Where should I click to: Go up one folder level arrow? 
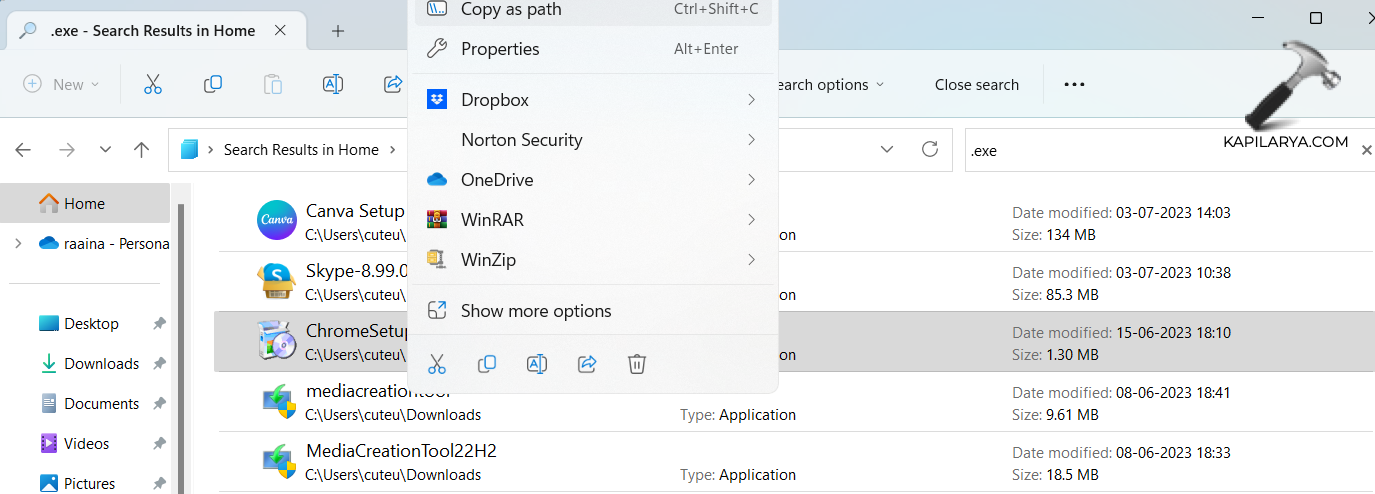142,150
